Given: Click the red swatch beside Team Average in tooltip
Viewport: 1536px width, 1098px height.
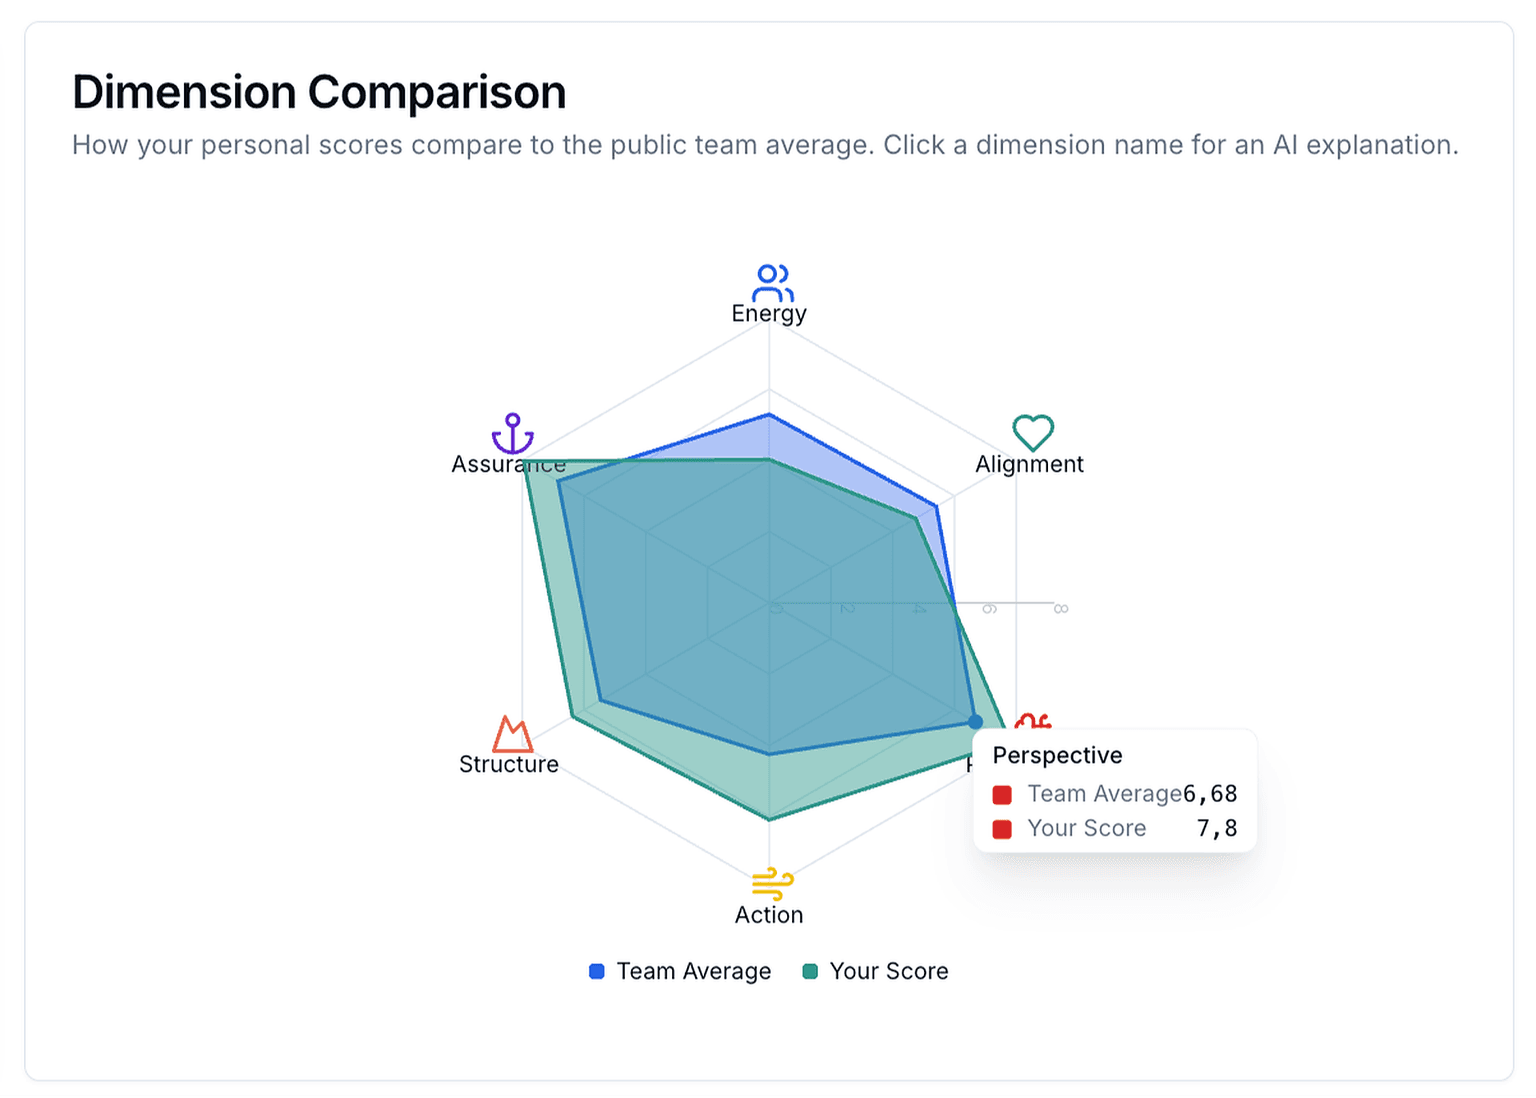Looking at the screenshot, I should (1001, 793).
